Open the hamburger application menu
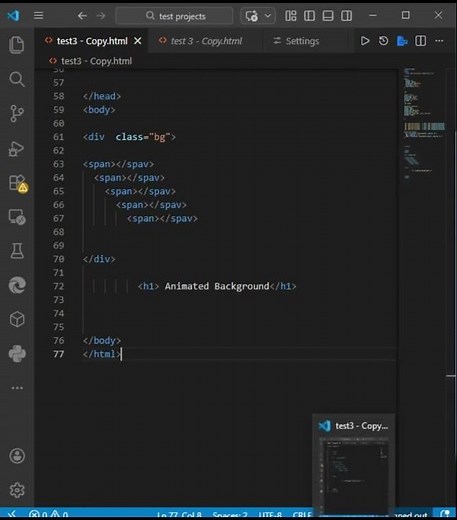The image size is (457, 520). tap(38, 15)
